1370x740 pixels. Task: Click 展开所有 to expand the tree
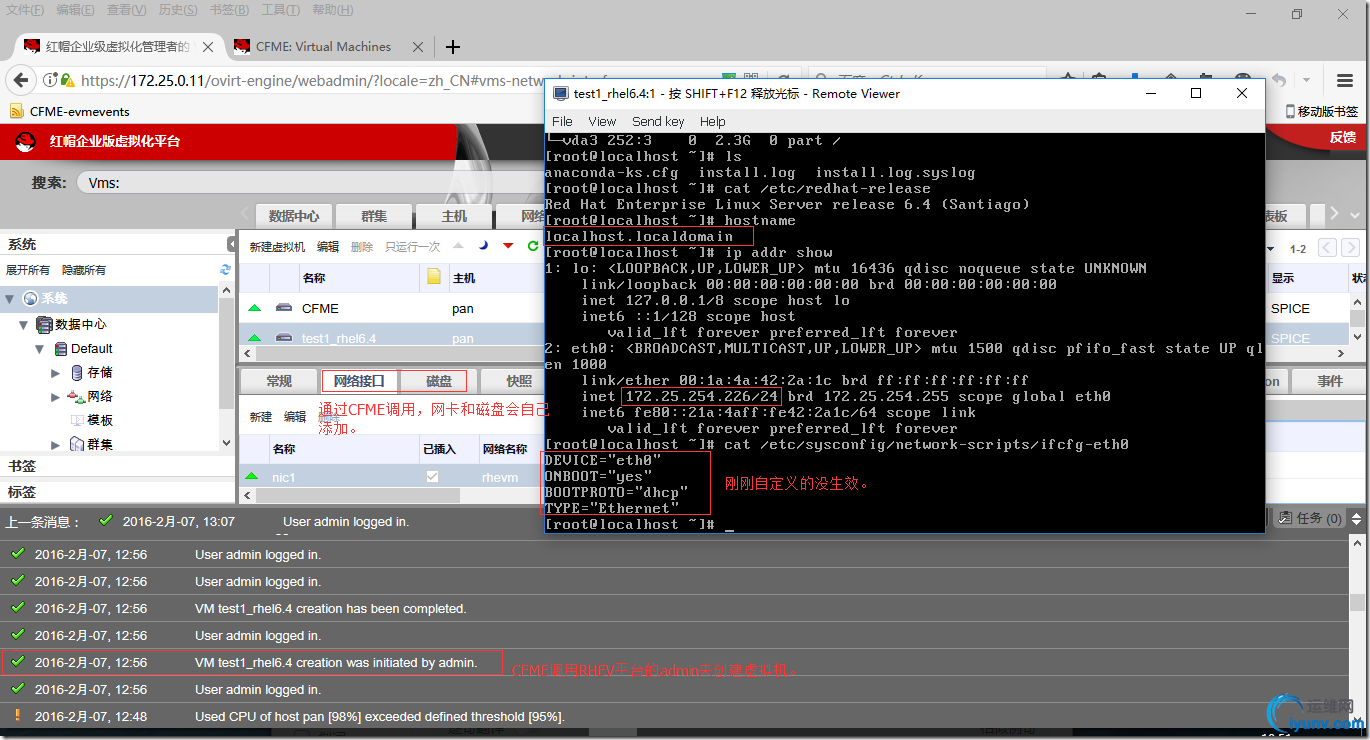coord(28,270)
